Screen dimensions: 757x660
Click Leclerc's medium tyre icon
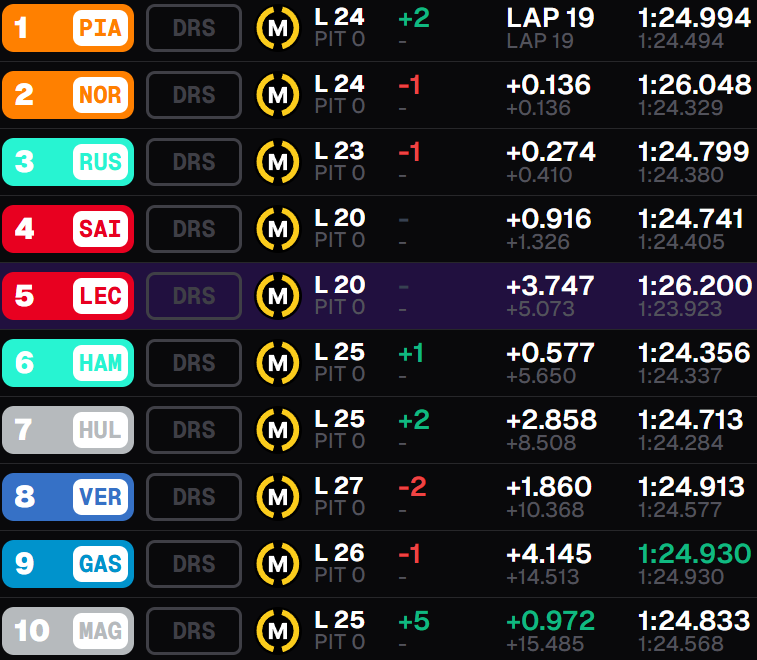point(279,296)
